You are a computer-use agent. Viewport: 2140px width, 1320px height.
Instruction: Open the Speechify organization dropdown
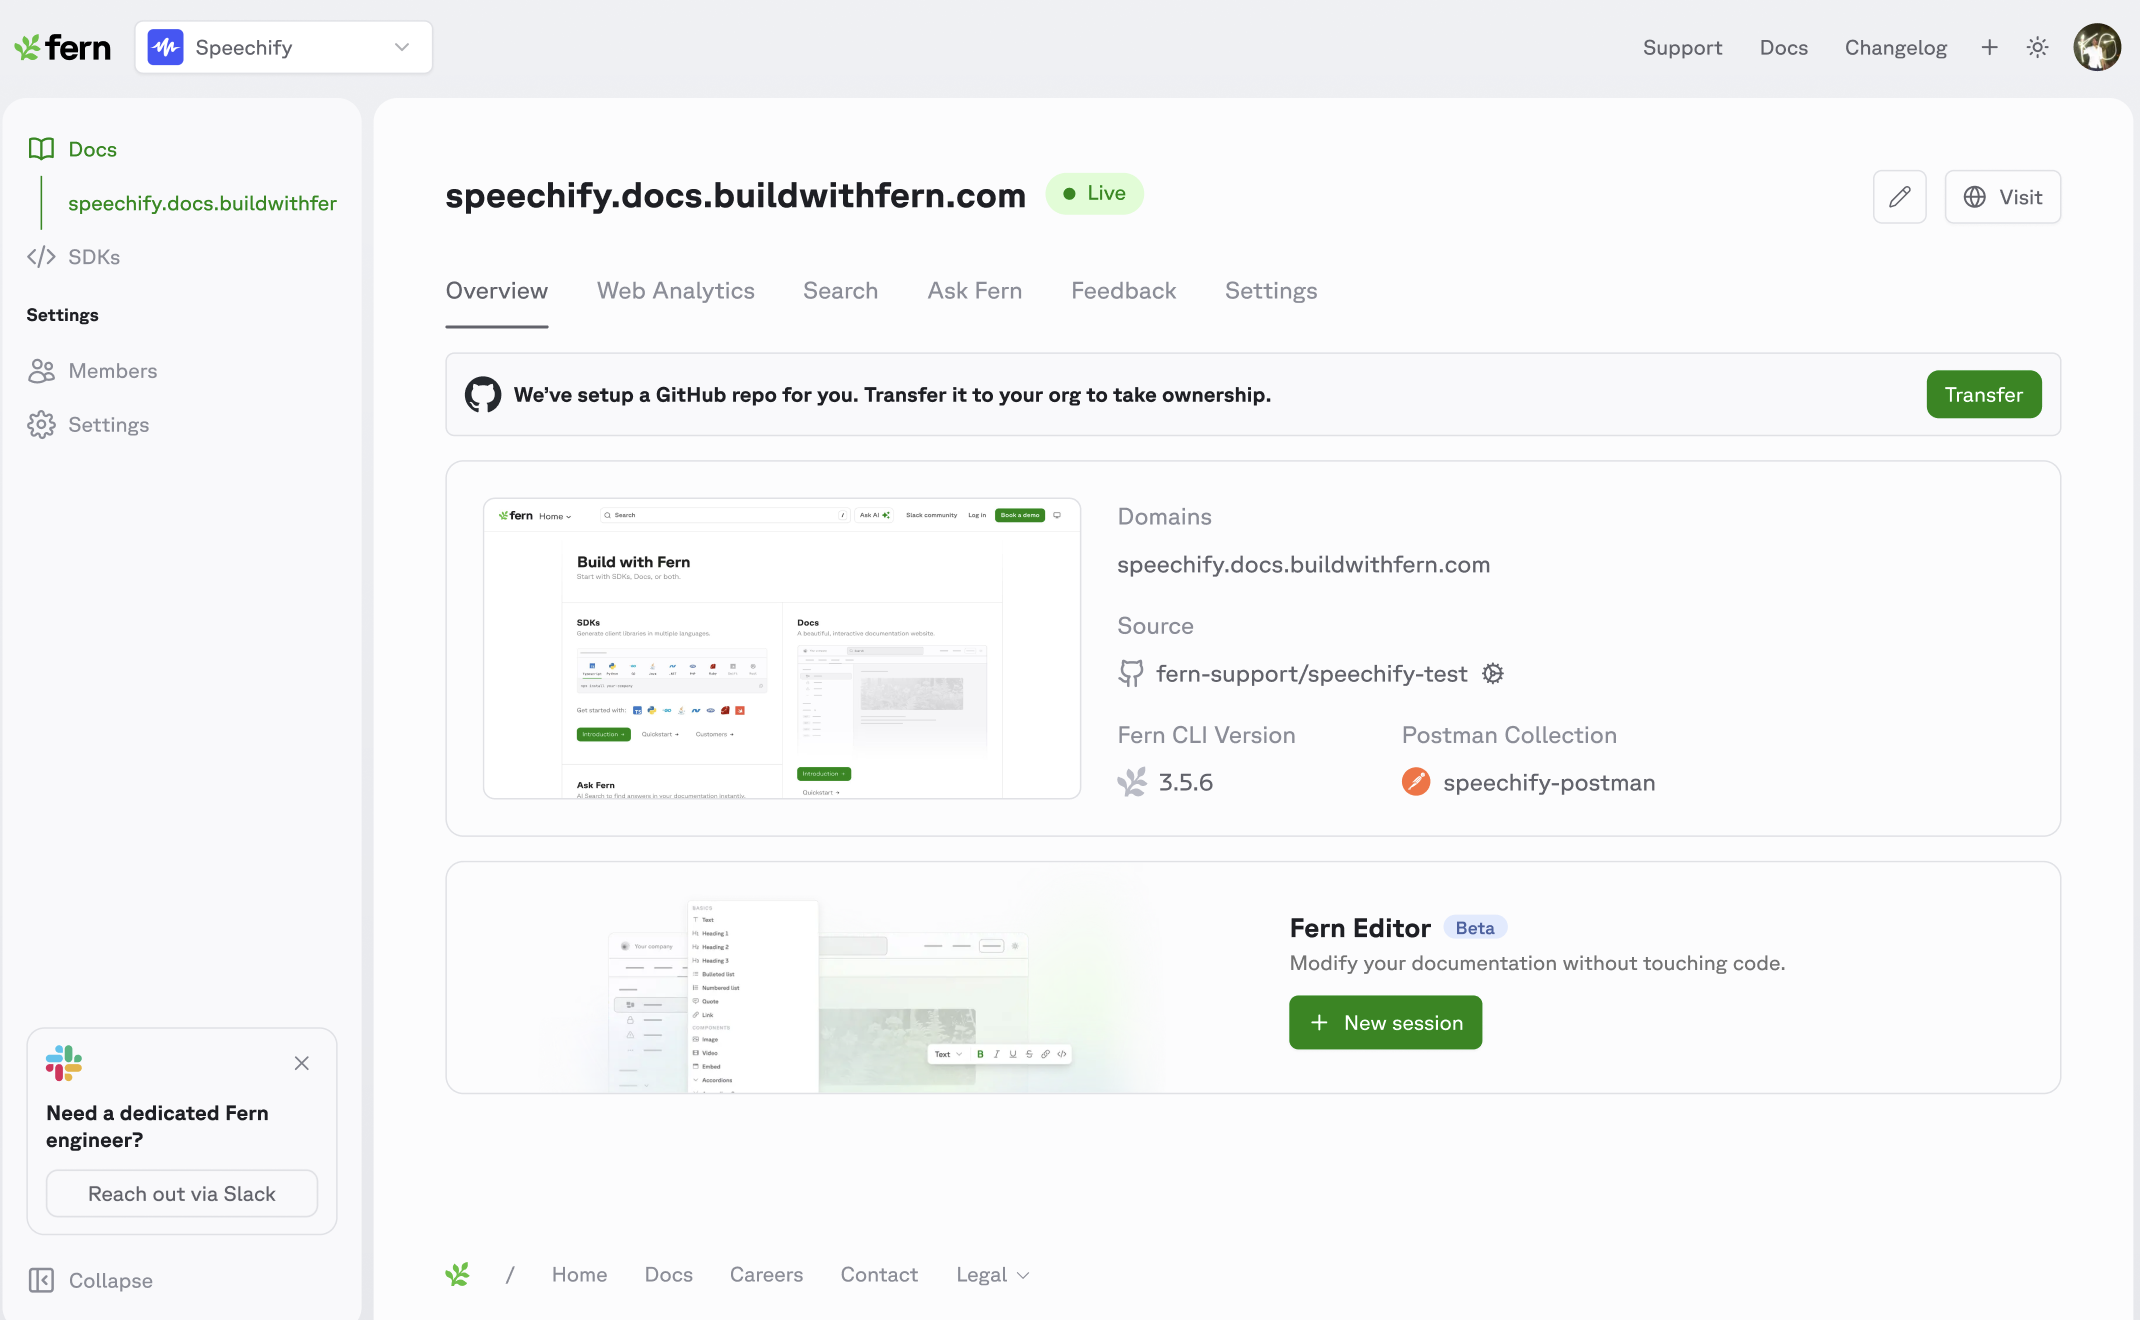284,47
